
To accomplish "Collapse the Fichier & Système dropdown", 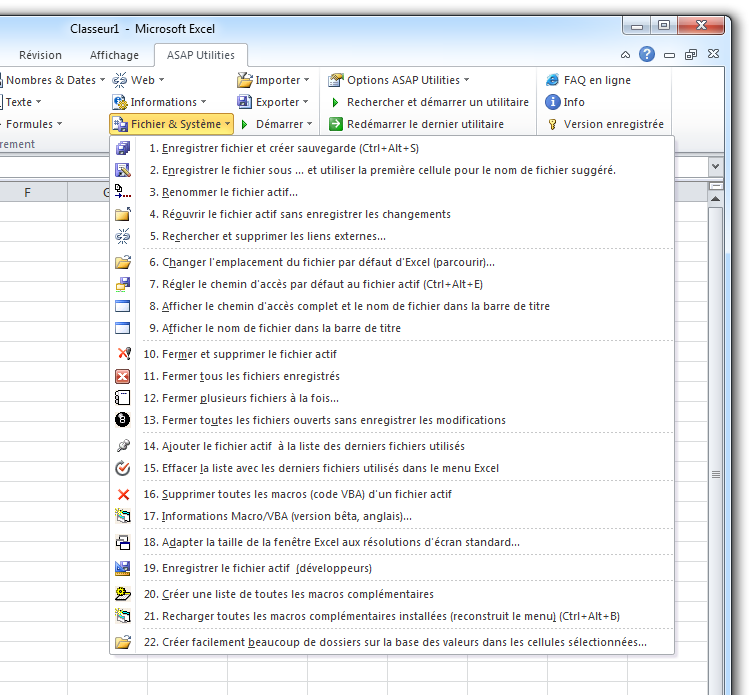I will coord(171,124).
